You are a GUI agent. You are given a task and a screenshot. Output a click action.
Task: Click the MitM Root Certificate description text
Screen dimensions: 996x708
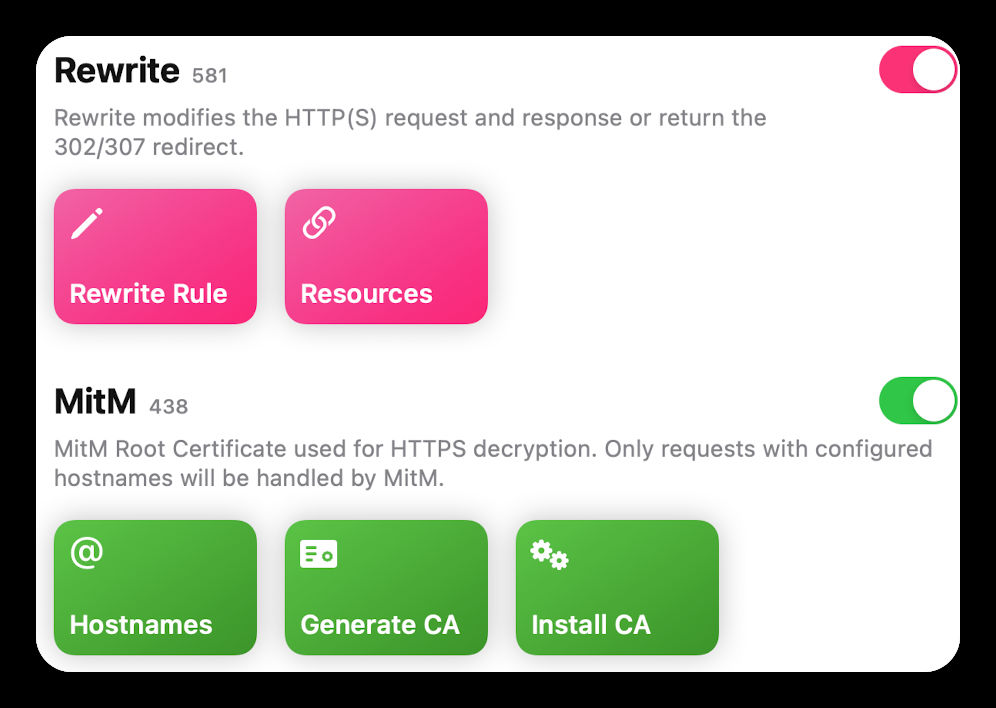point(492,463)
